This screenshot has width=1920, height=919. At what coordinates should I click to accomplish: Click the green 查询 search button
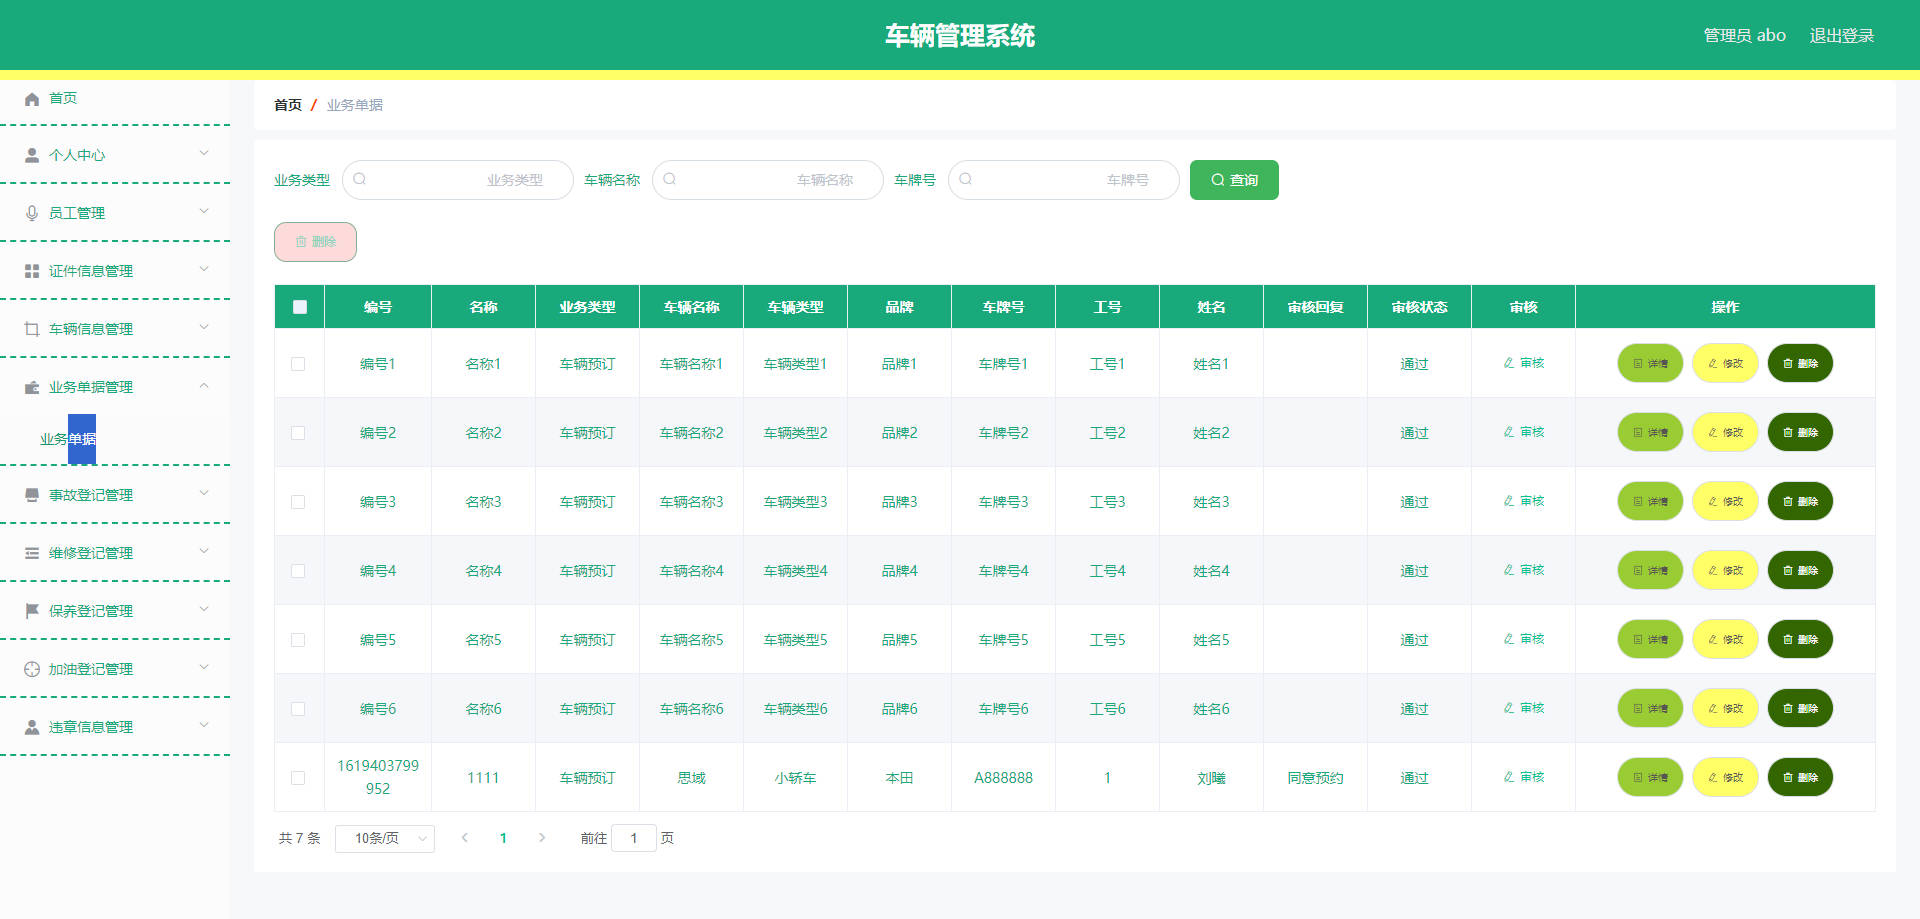click(x=1234, y=180)
